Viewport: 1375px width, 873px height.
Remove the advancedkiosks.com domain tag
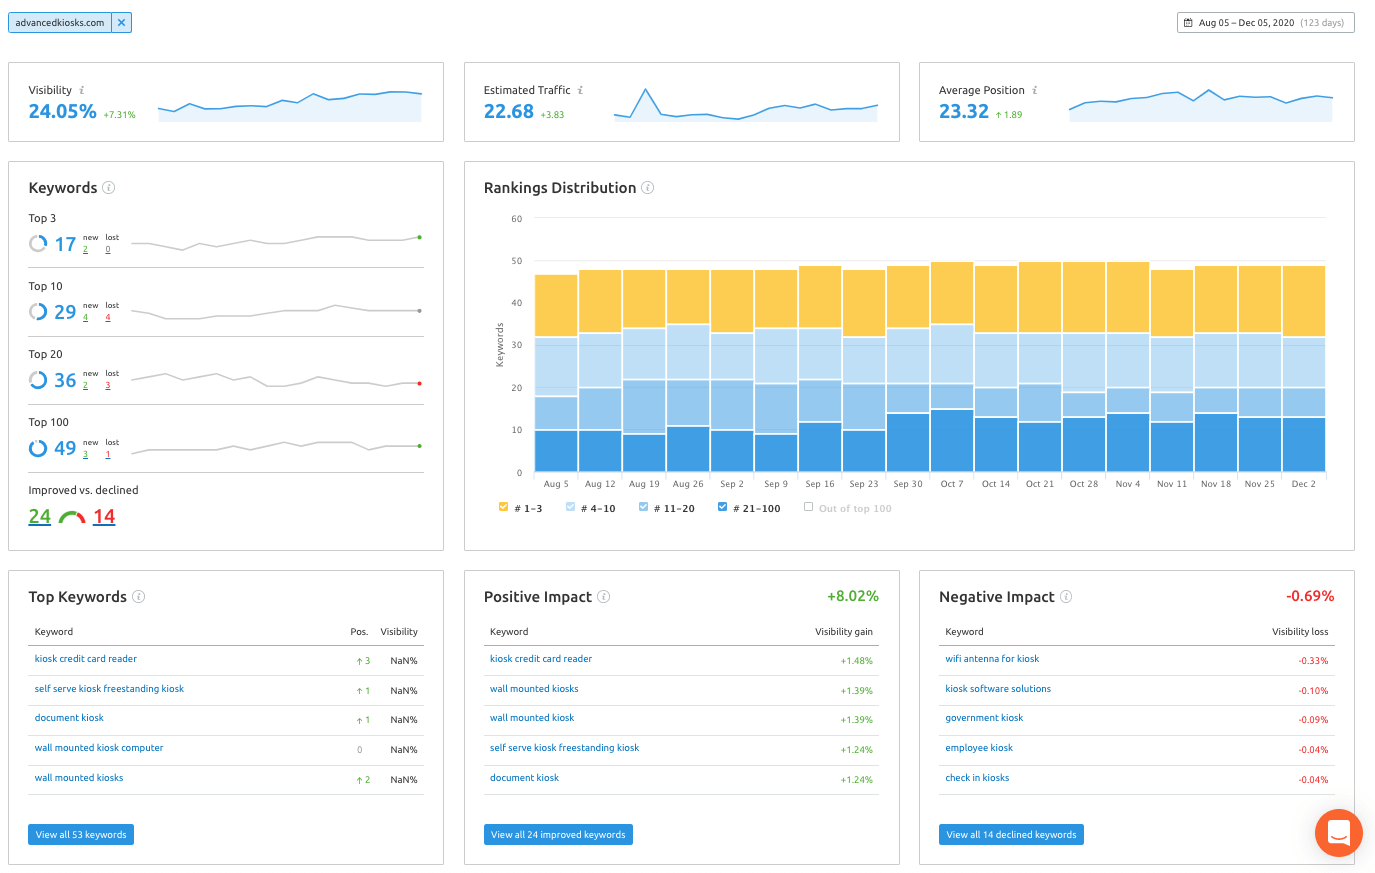point(121,22)
